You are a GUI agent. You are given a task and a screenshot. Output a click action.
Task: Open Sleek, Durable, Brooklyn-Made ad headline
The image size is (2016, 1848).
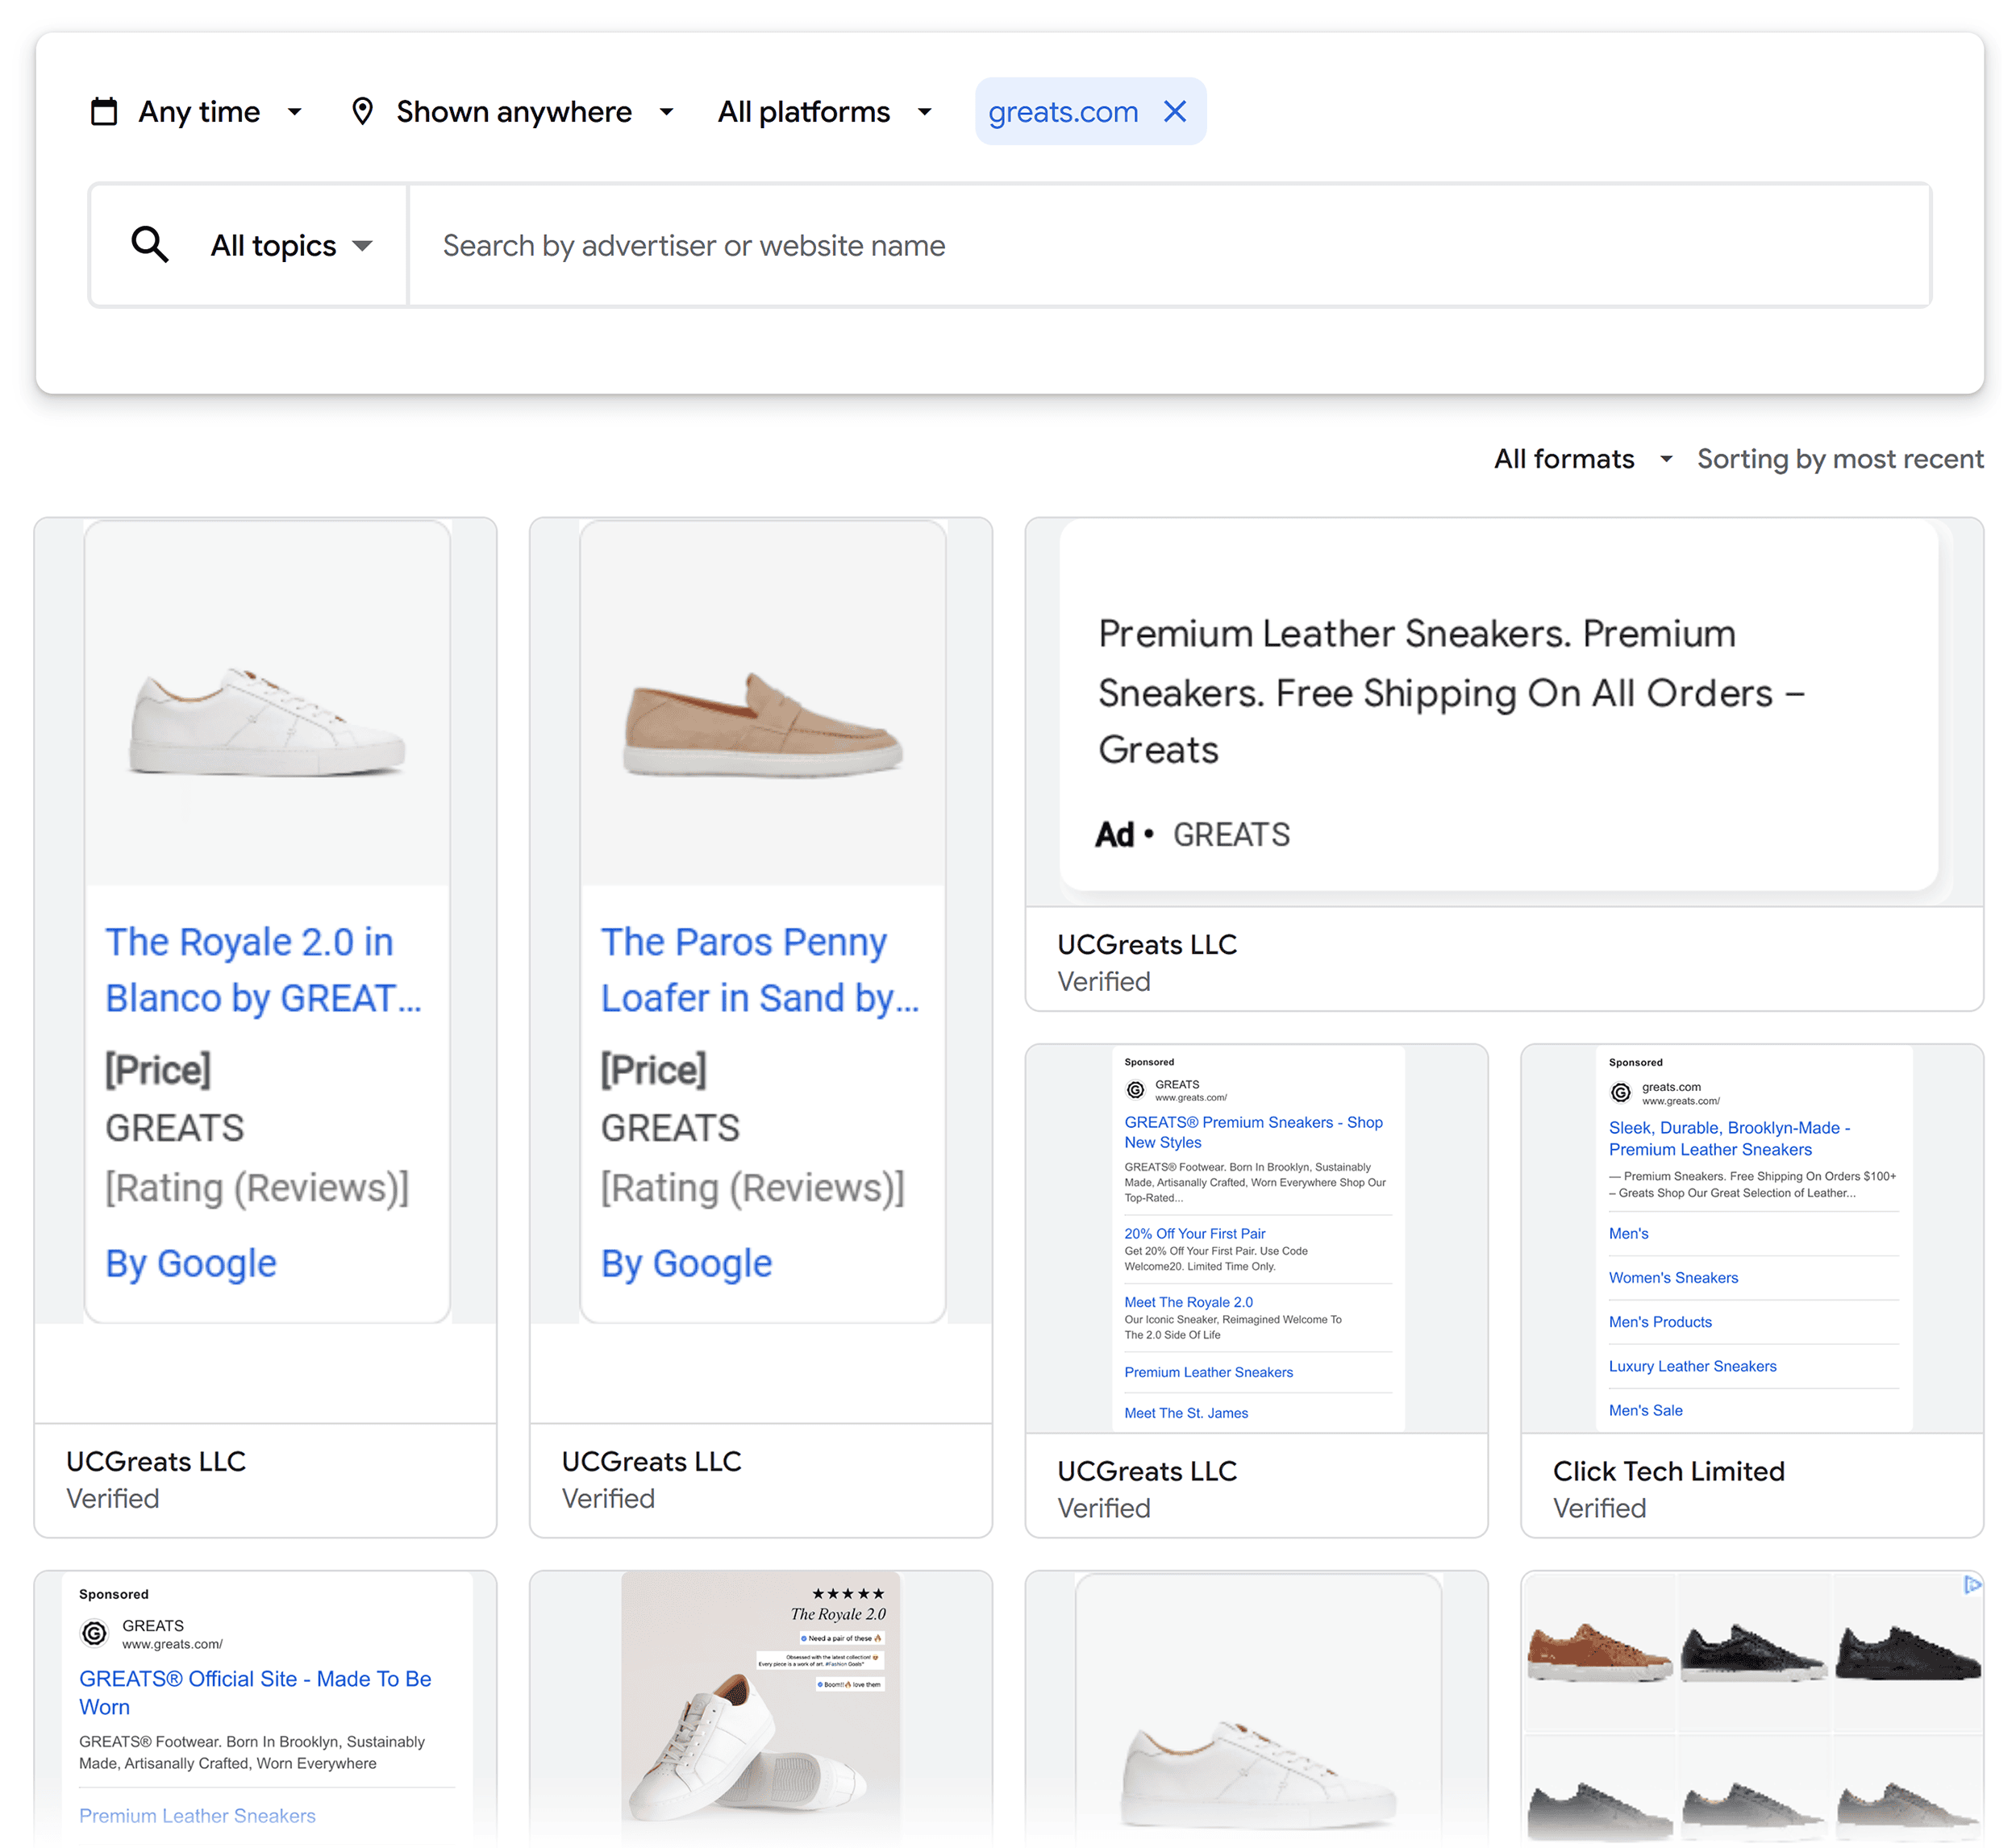click(1729, 1138)
